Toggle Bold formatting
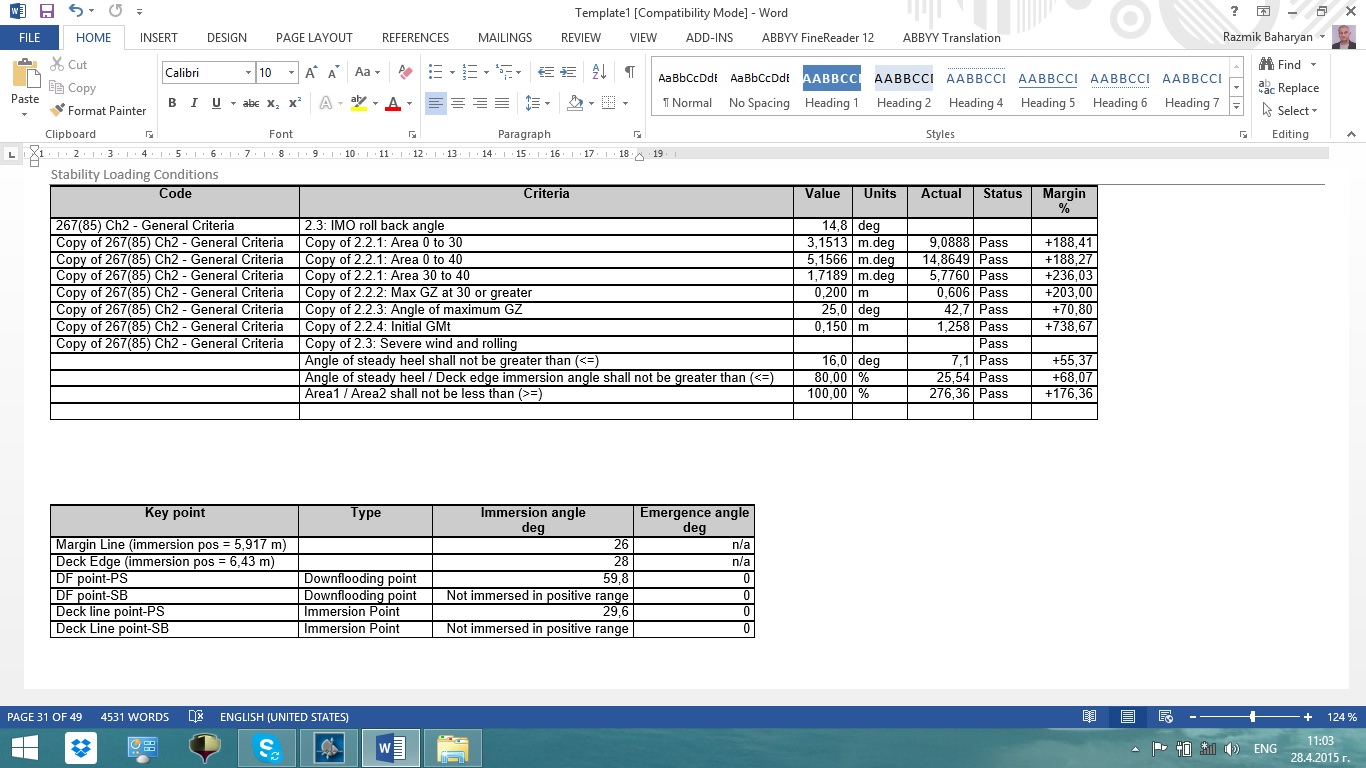The width and height of the screenshot is (1366, 768). tap(172, 103)
